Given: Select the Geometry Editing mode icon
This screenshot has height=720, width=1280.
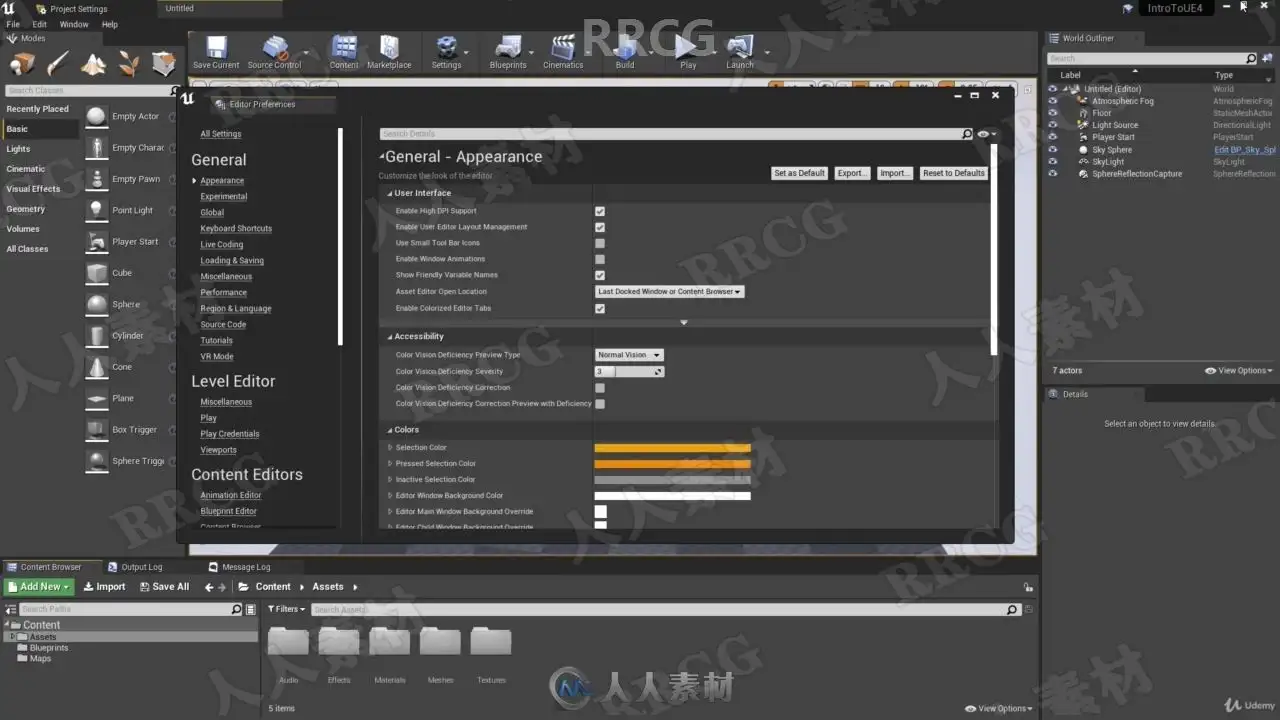Looking at the screenshot, I should click(164, 64).
